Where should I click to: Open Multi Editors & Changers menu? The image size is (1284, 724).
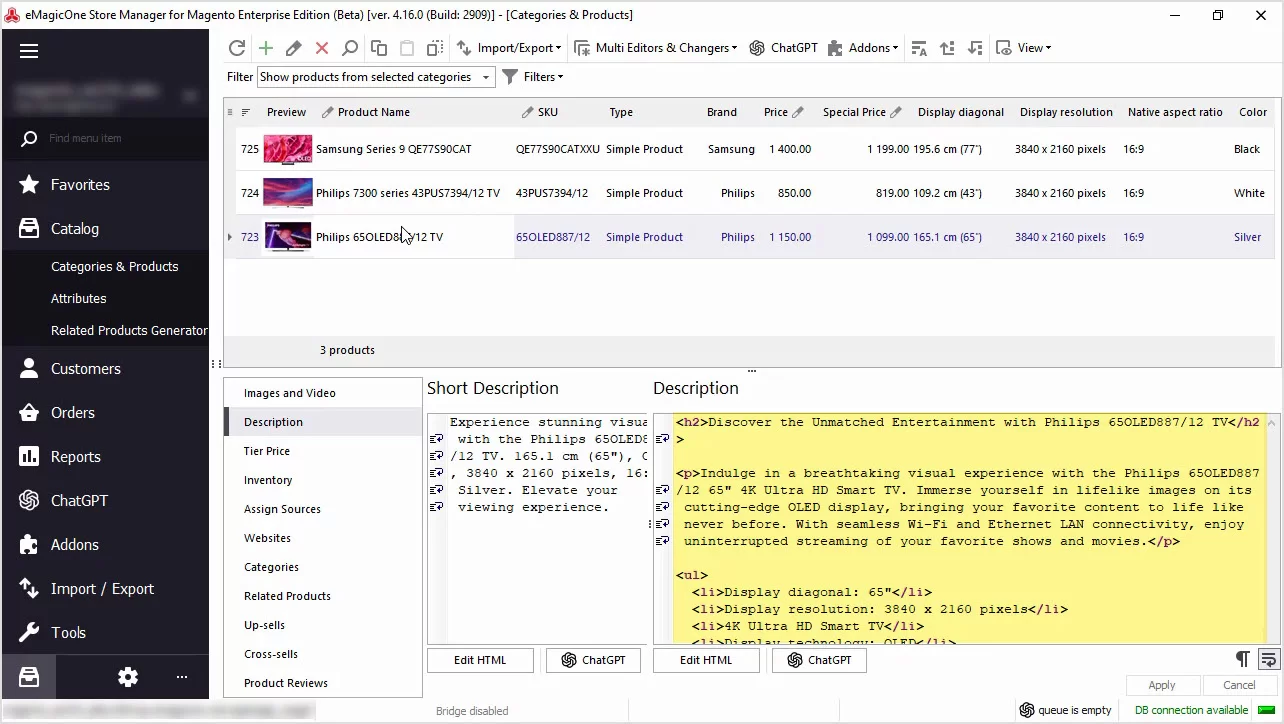point(656,48)
